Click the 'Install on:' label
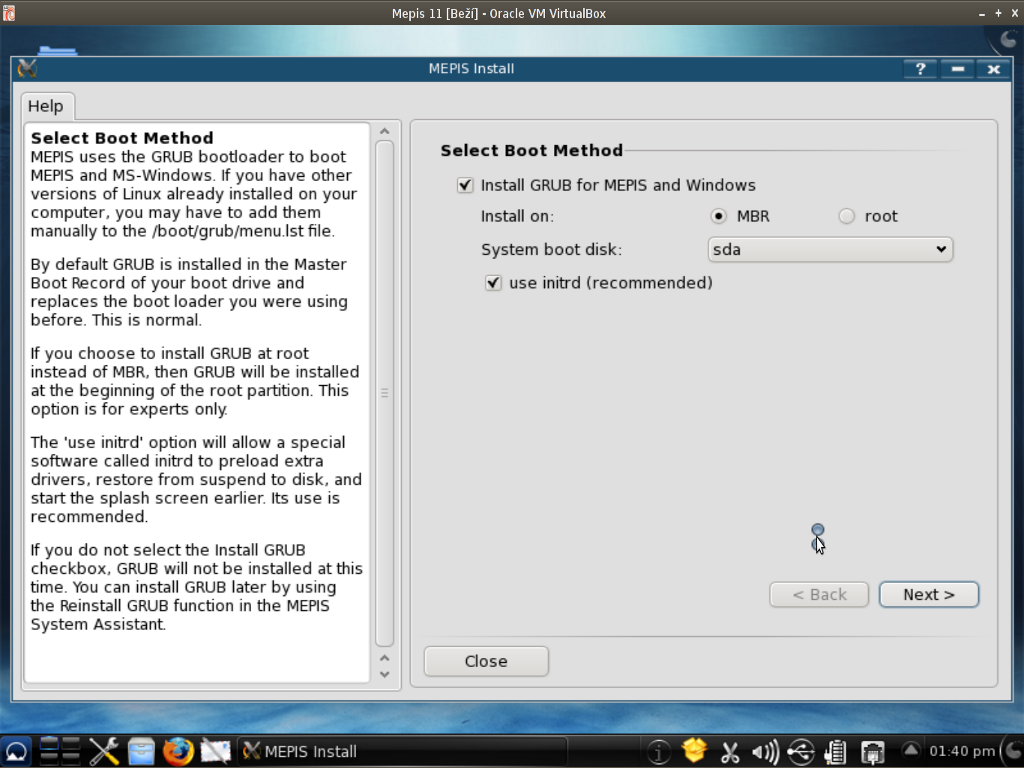 click(x=517, y=216)
